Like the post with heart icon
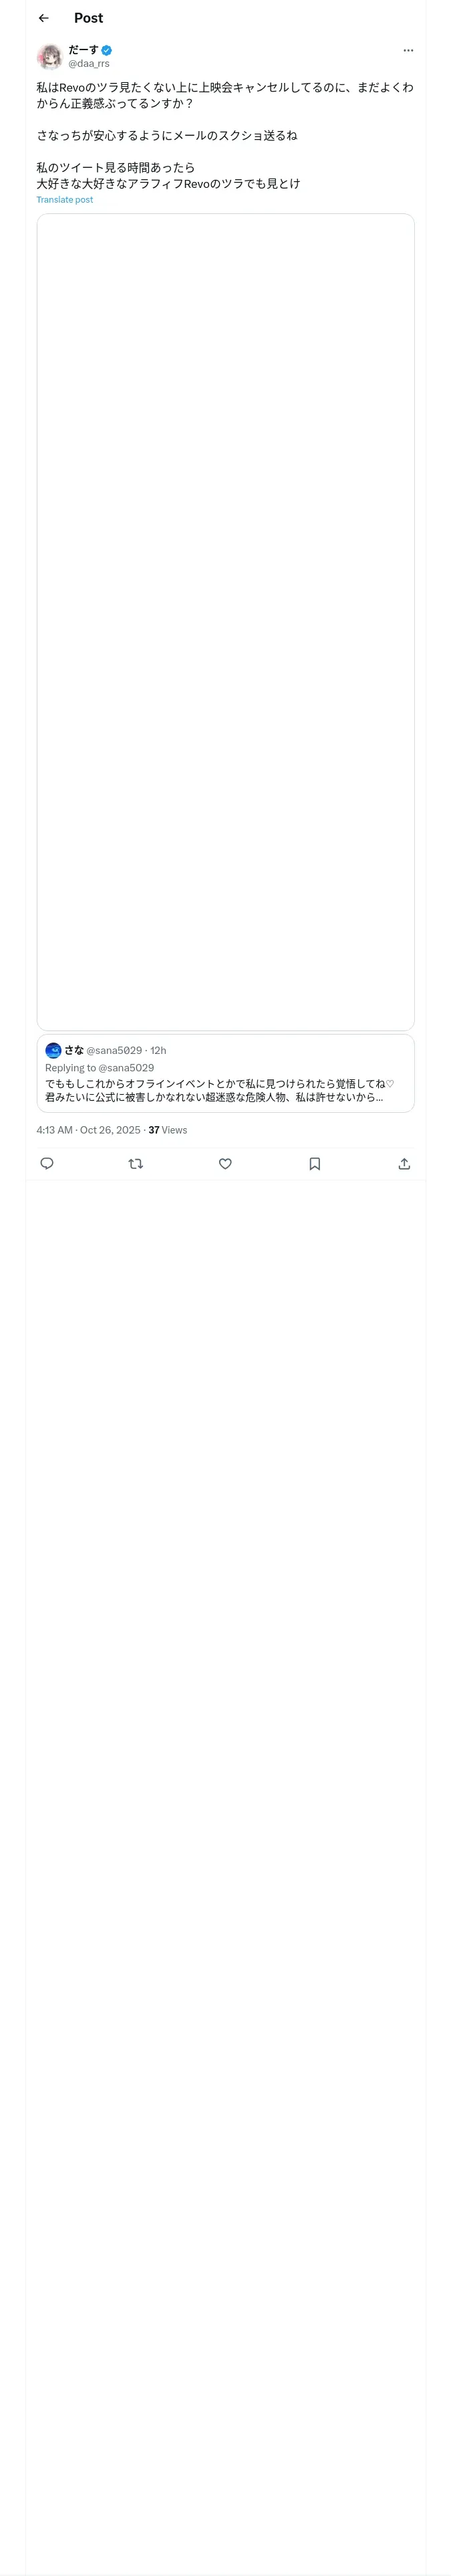 (x=225, y=1163)
